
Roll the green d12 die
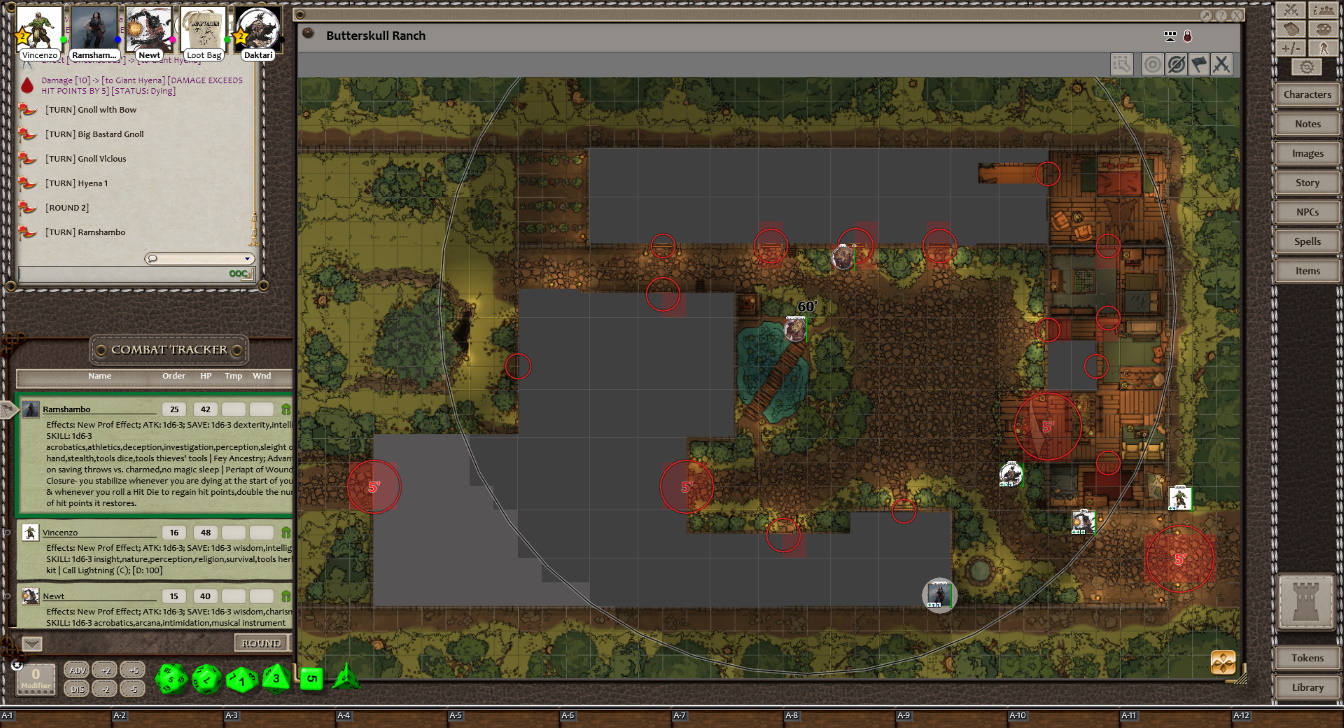(206, 680)
